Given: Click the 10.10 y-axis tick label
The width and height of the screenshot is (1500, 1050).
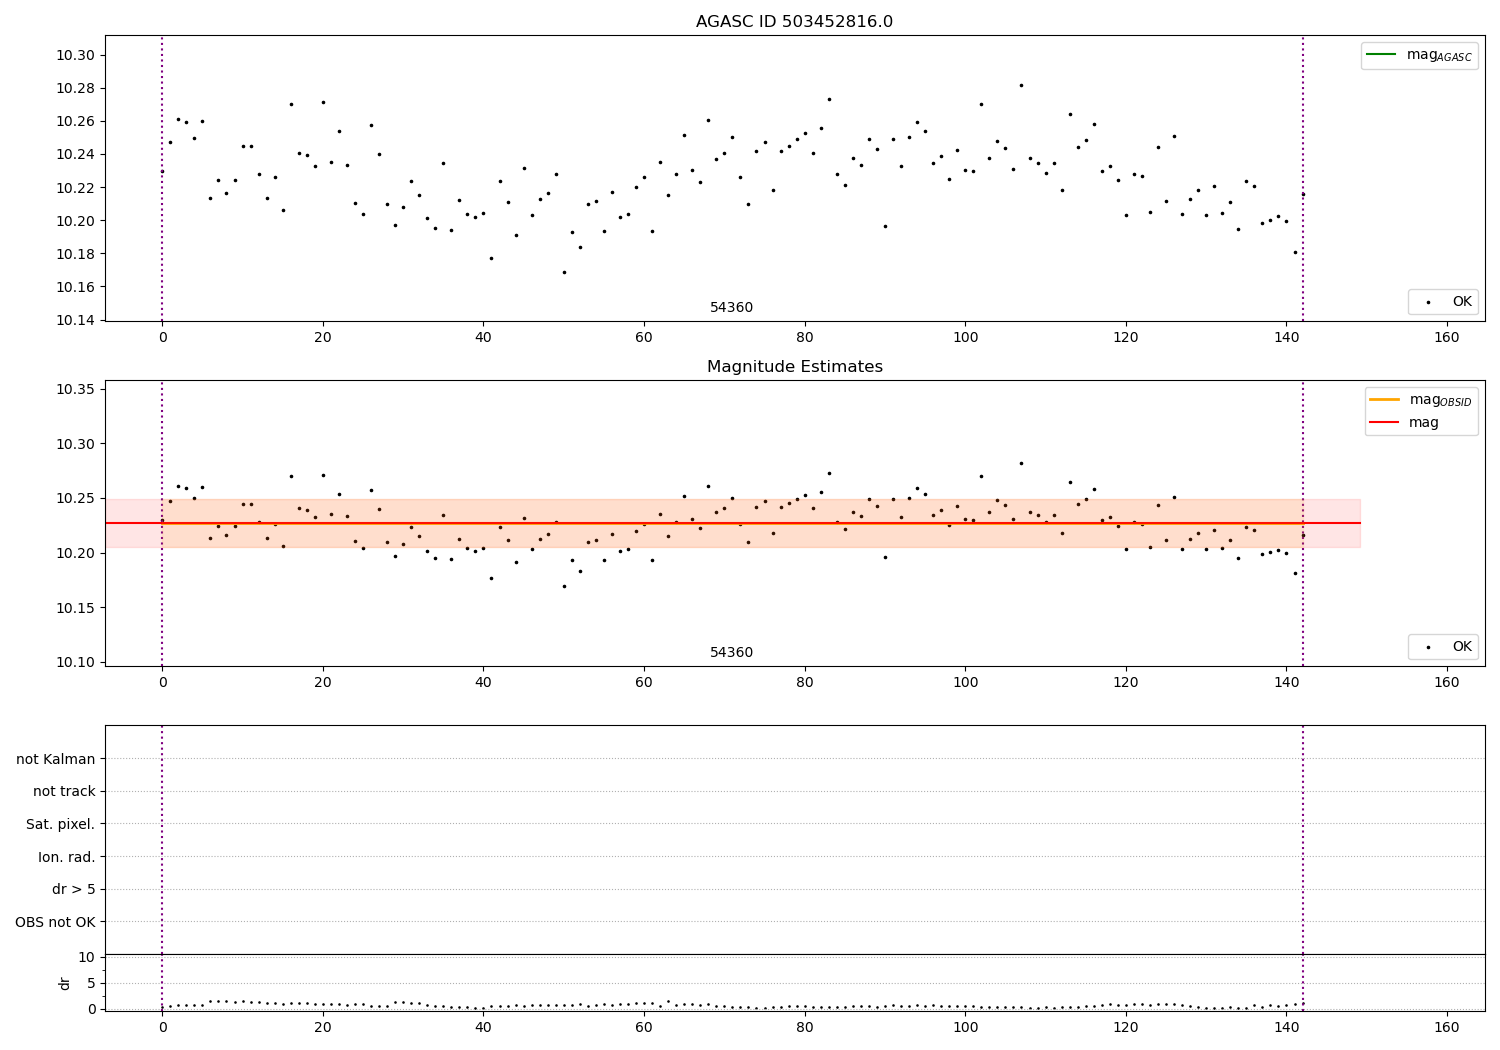Looking at the screenshot, I should pyautogui.click(x=76, y=662).
